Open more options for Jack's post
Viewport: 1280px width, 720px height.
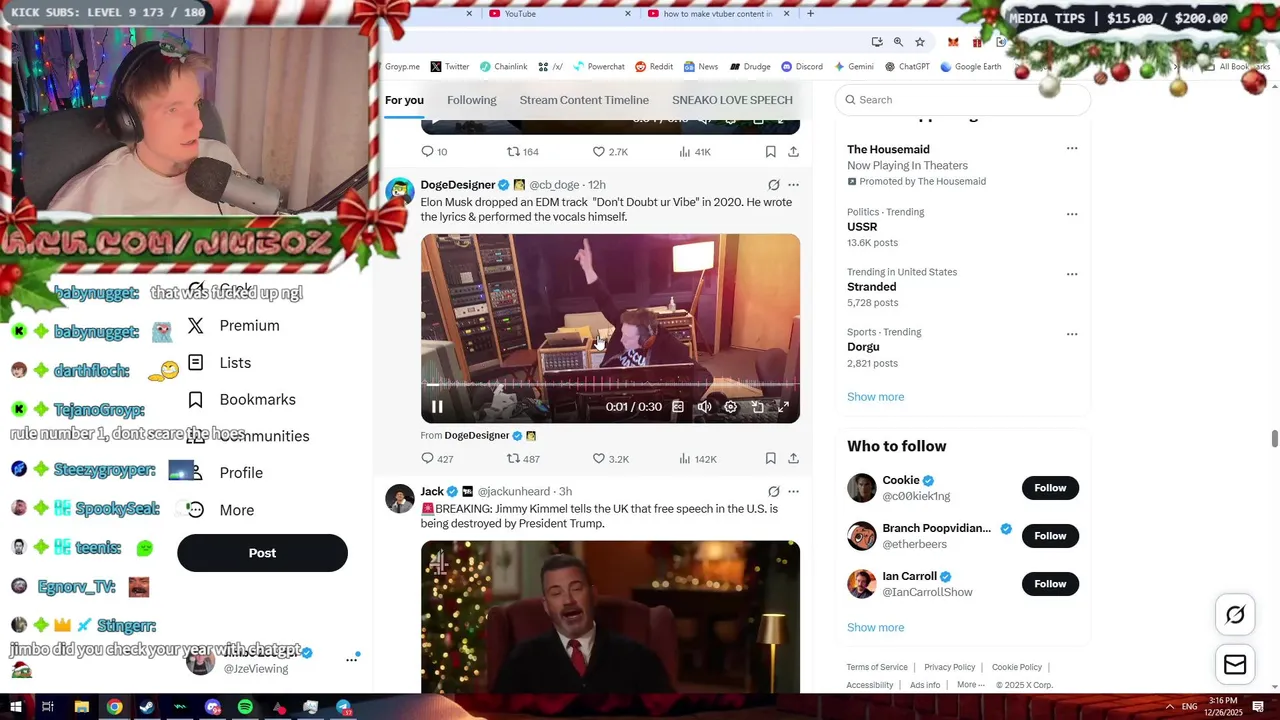point(793,492)
